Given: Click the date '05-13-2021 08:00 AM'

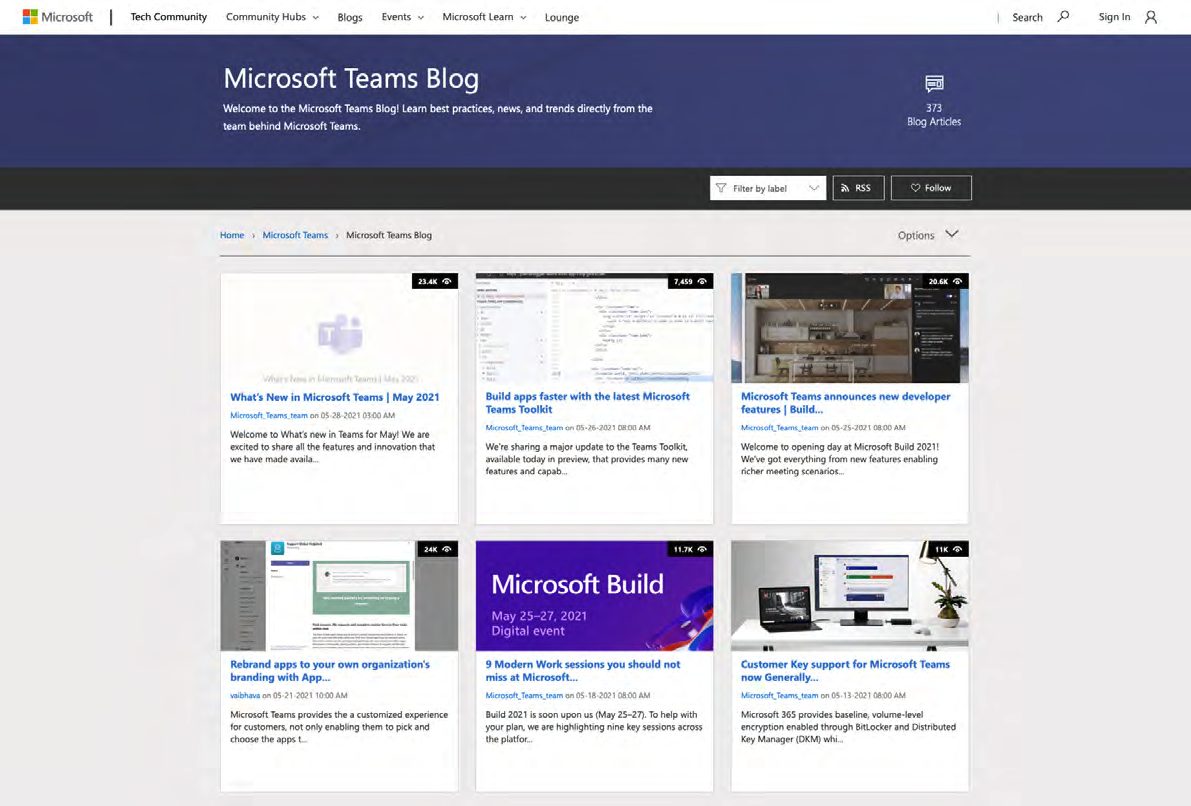Looking at the screenshot, I should (868, 695).
